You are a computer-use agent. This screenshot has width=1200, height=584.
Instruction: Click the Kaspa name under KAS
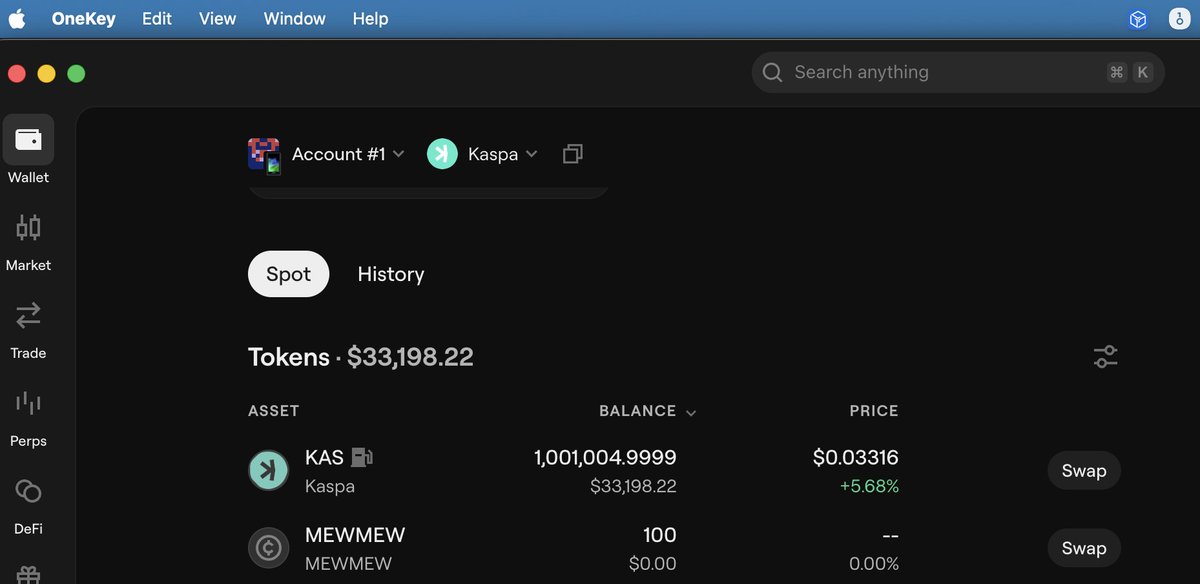(330, 487)
